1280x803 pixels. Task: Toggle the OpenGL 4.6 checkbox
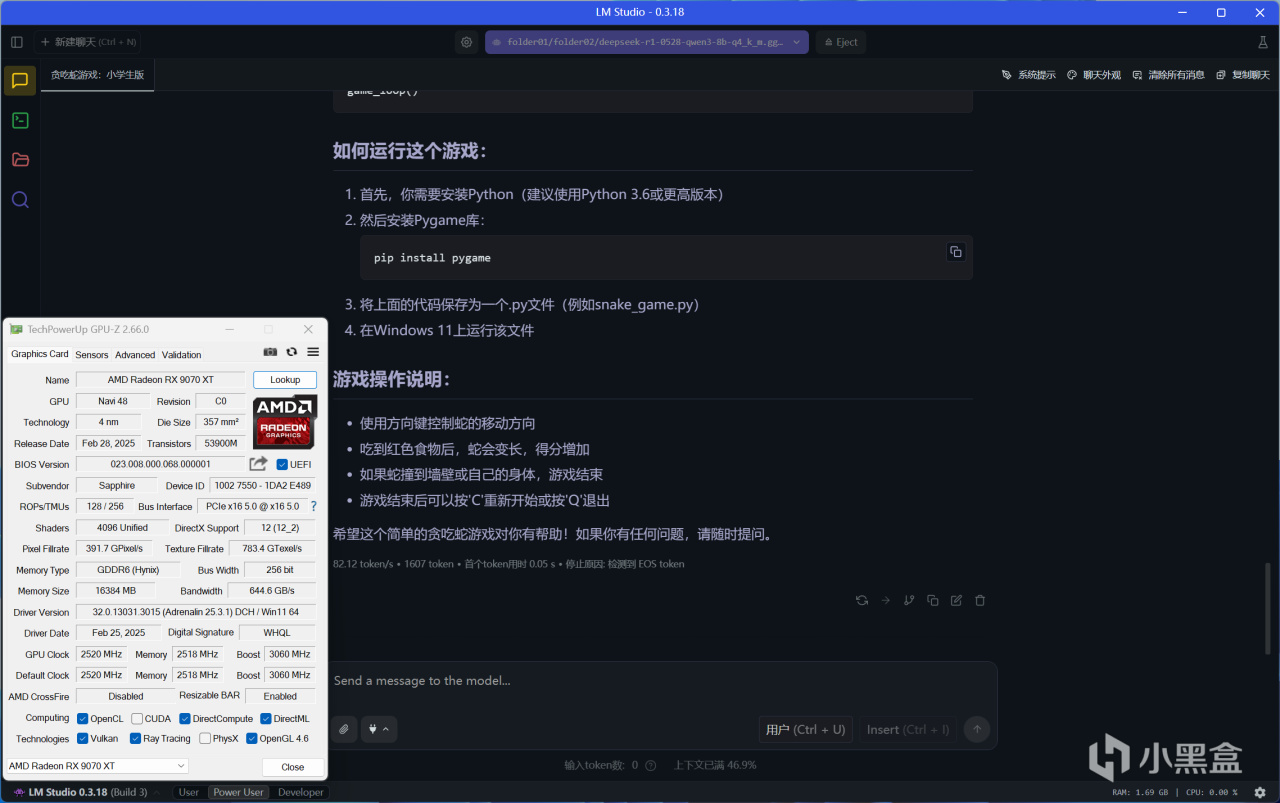[x=252, y=739]
